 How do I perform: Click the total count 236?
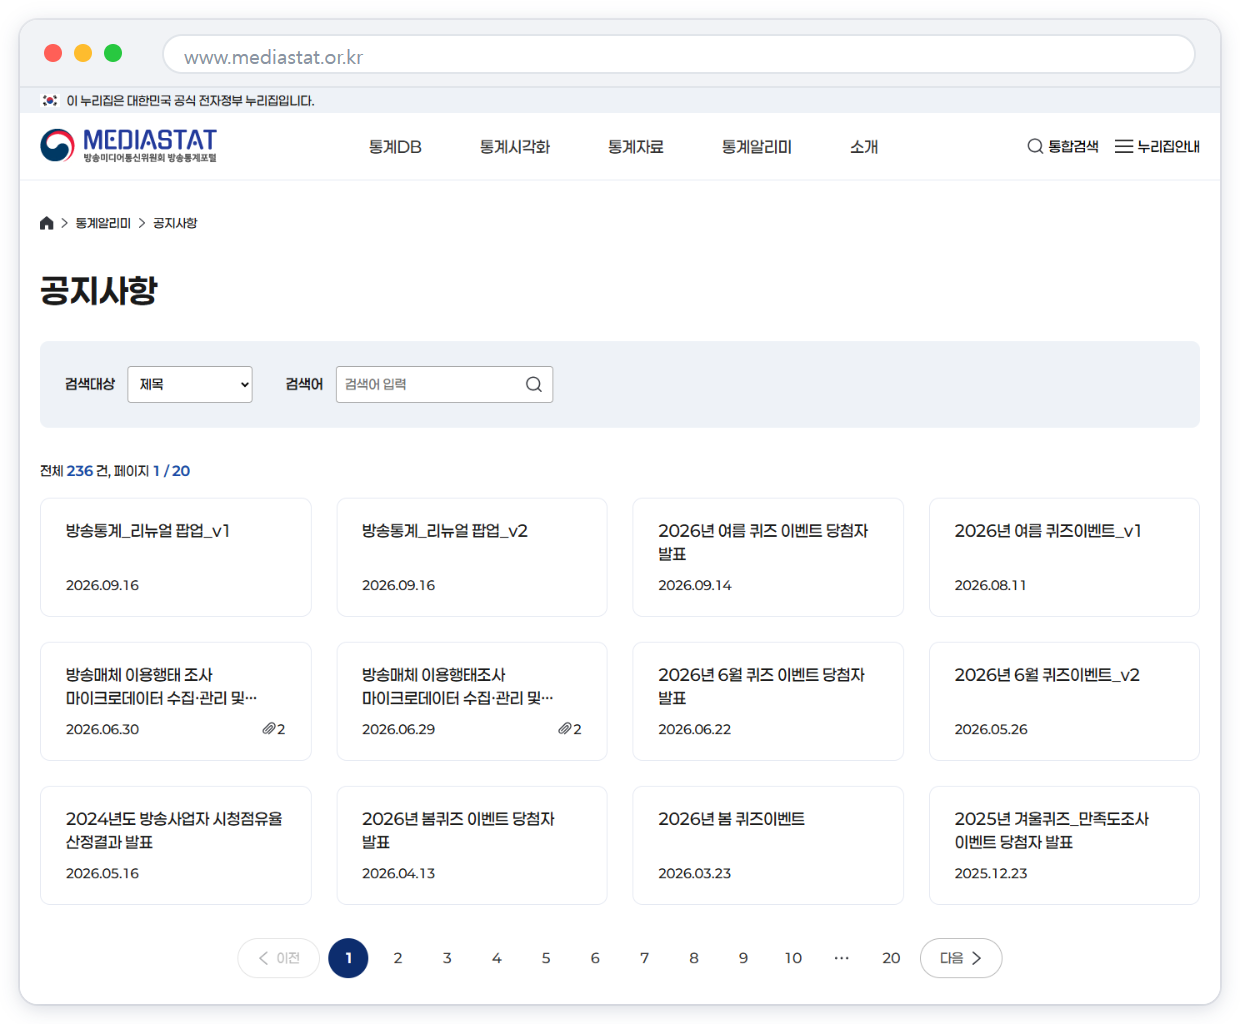pos(80,471)
